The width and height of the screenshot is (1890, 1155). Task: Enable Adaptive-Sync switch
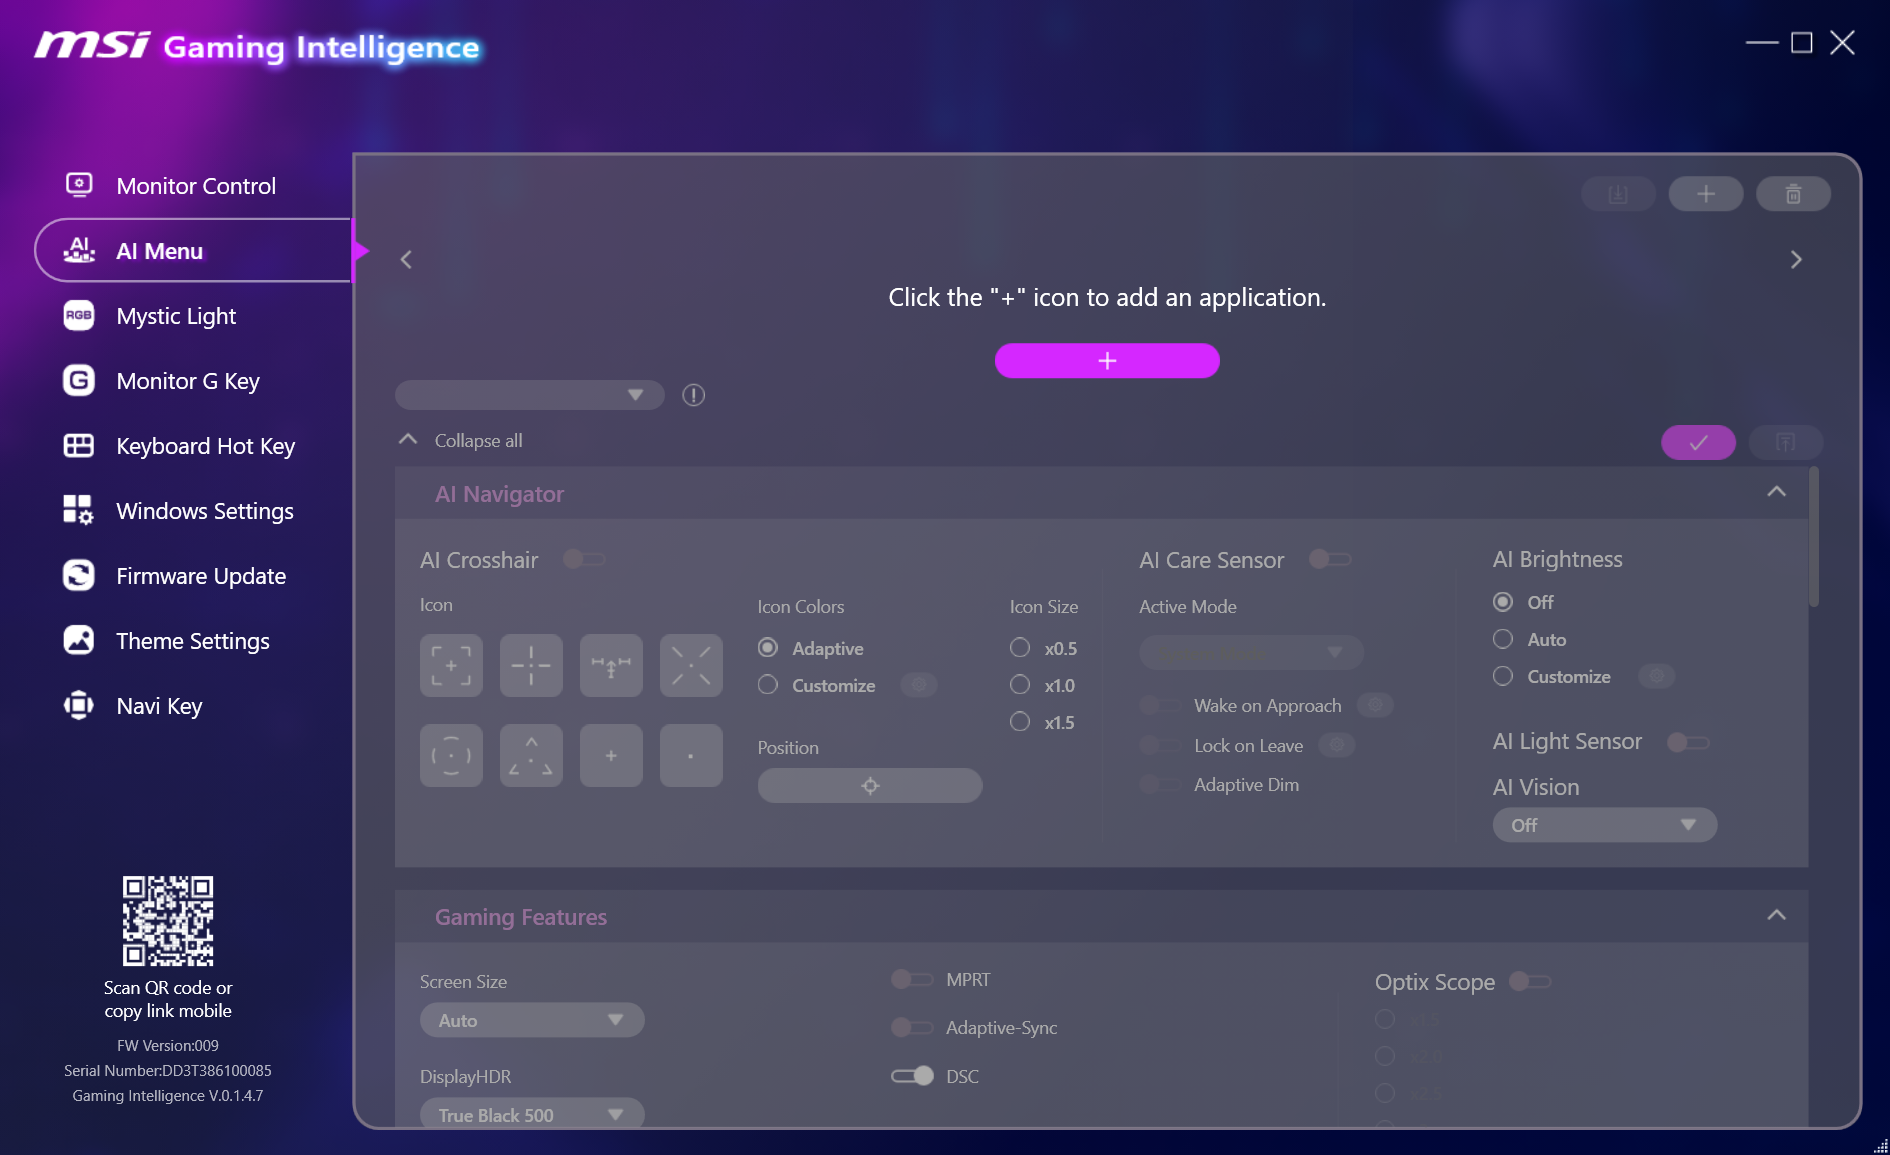click(x=912, y=1027)
